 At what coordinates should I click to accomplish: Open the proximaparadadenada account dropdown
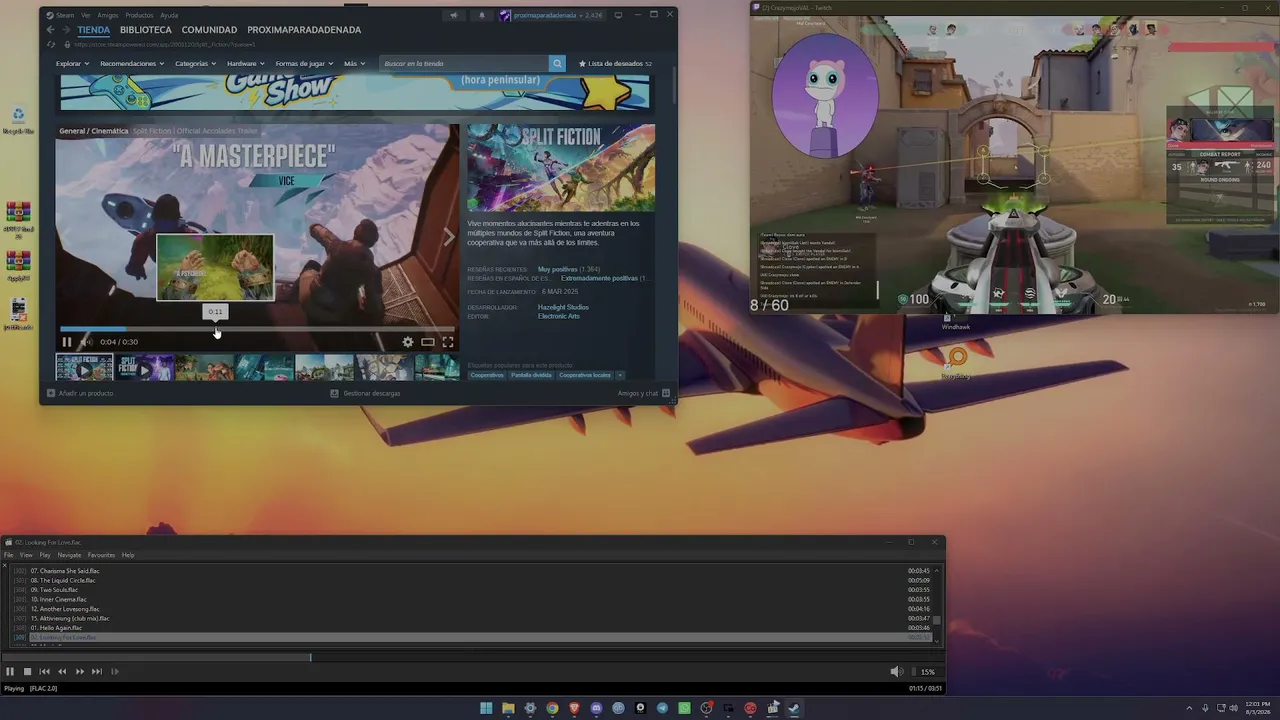551,15
